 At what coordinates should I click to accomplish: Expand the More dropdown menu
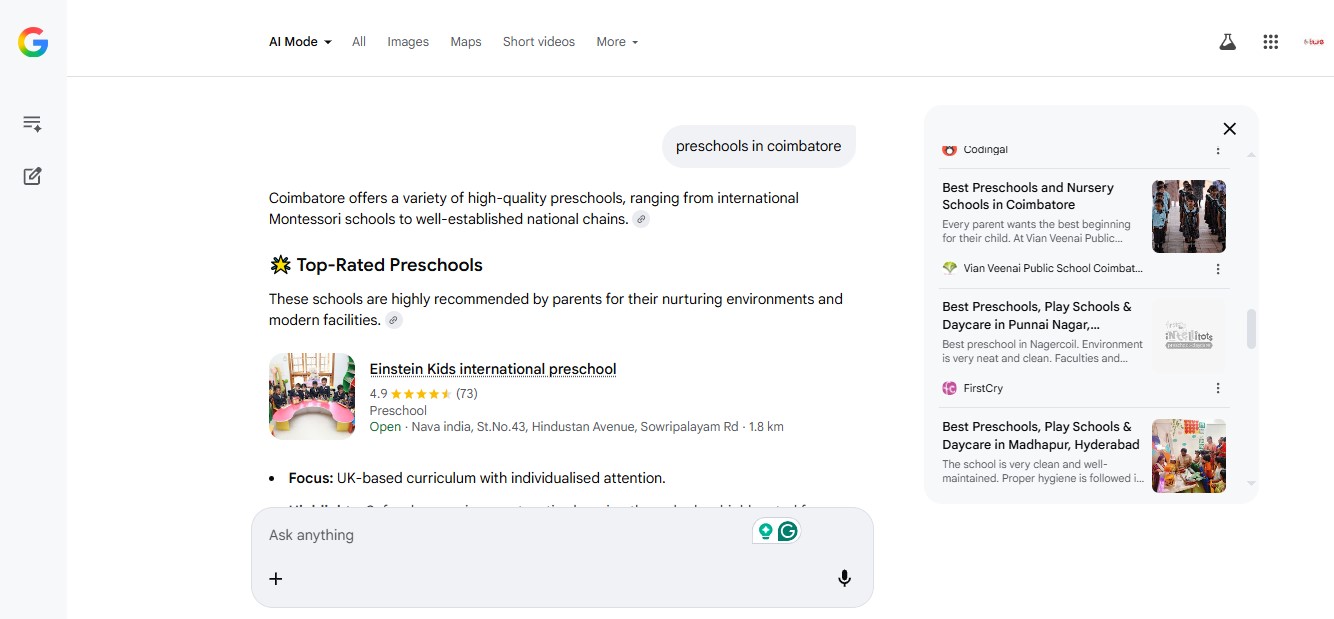(617, 42)
